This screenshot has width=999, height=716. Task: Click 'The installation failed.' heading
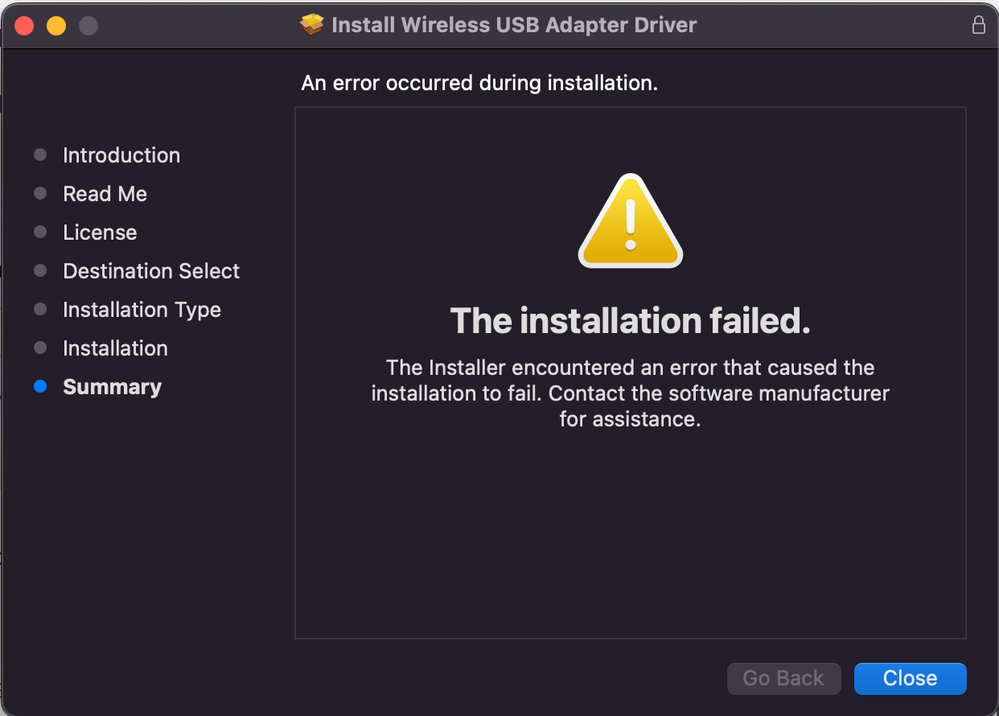click(630, 321)
